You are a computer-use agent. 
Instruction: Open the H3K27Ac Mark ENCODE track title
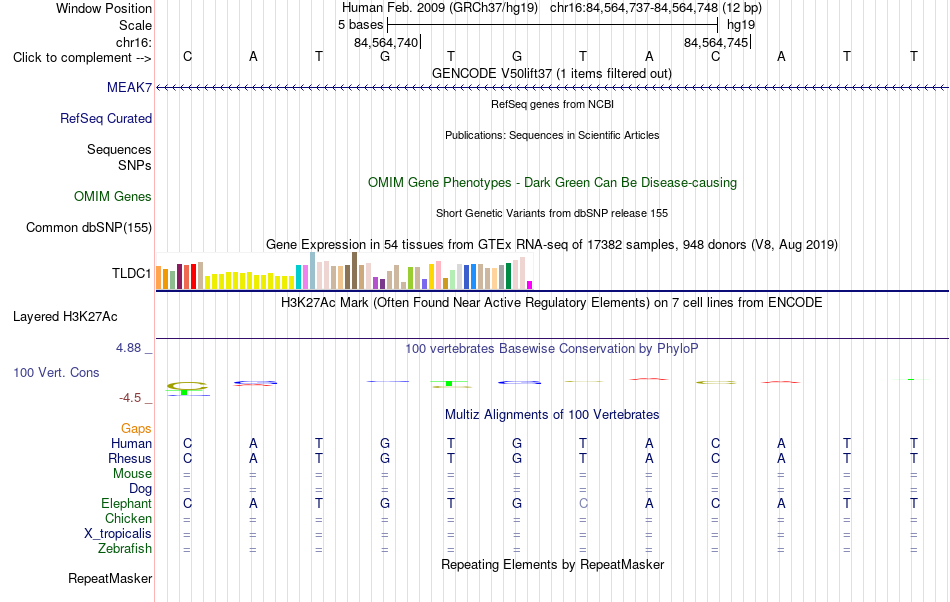point(552,303)
